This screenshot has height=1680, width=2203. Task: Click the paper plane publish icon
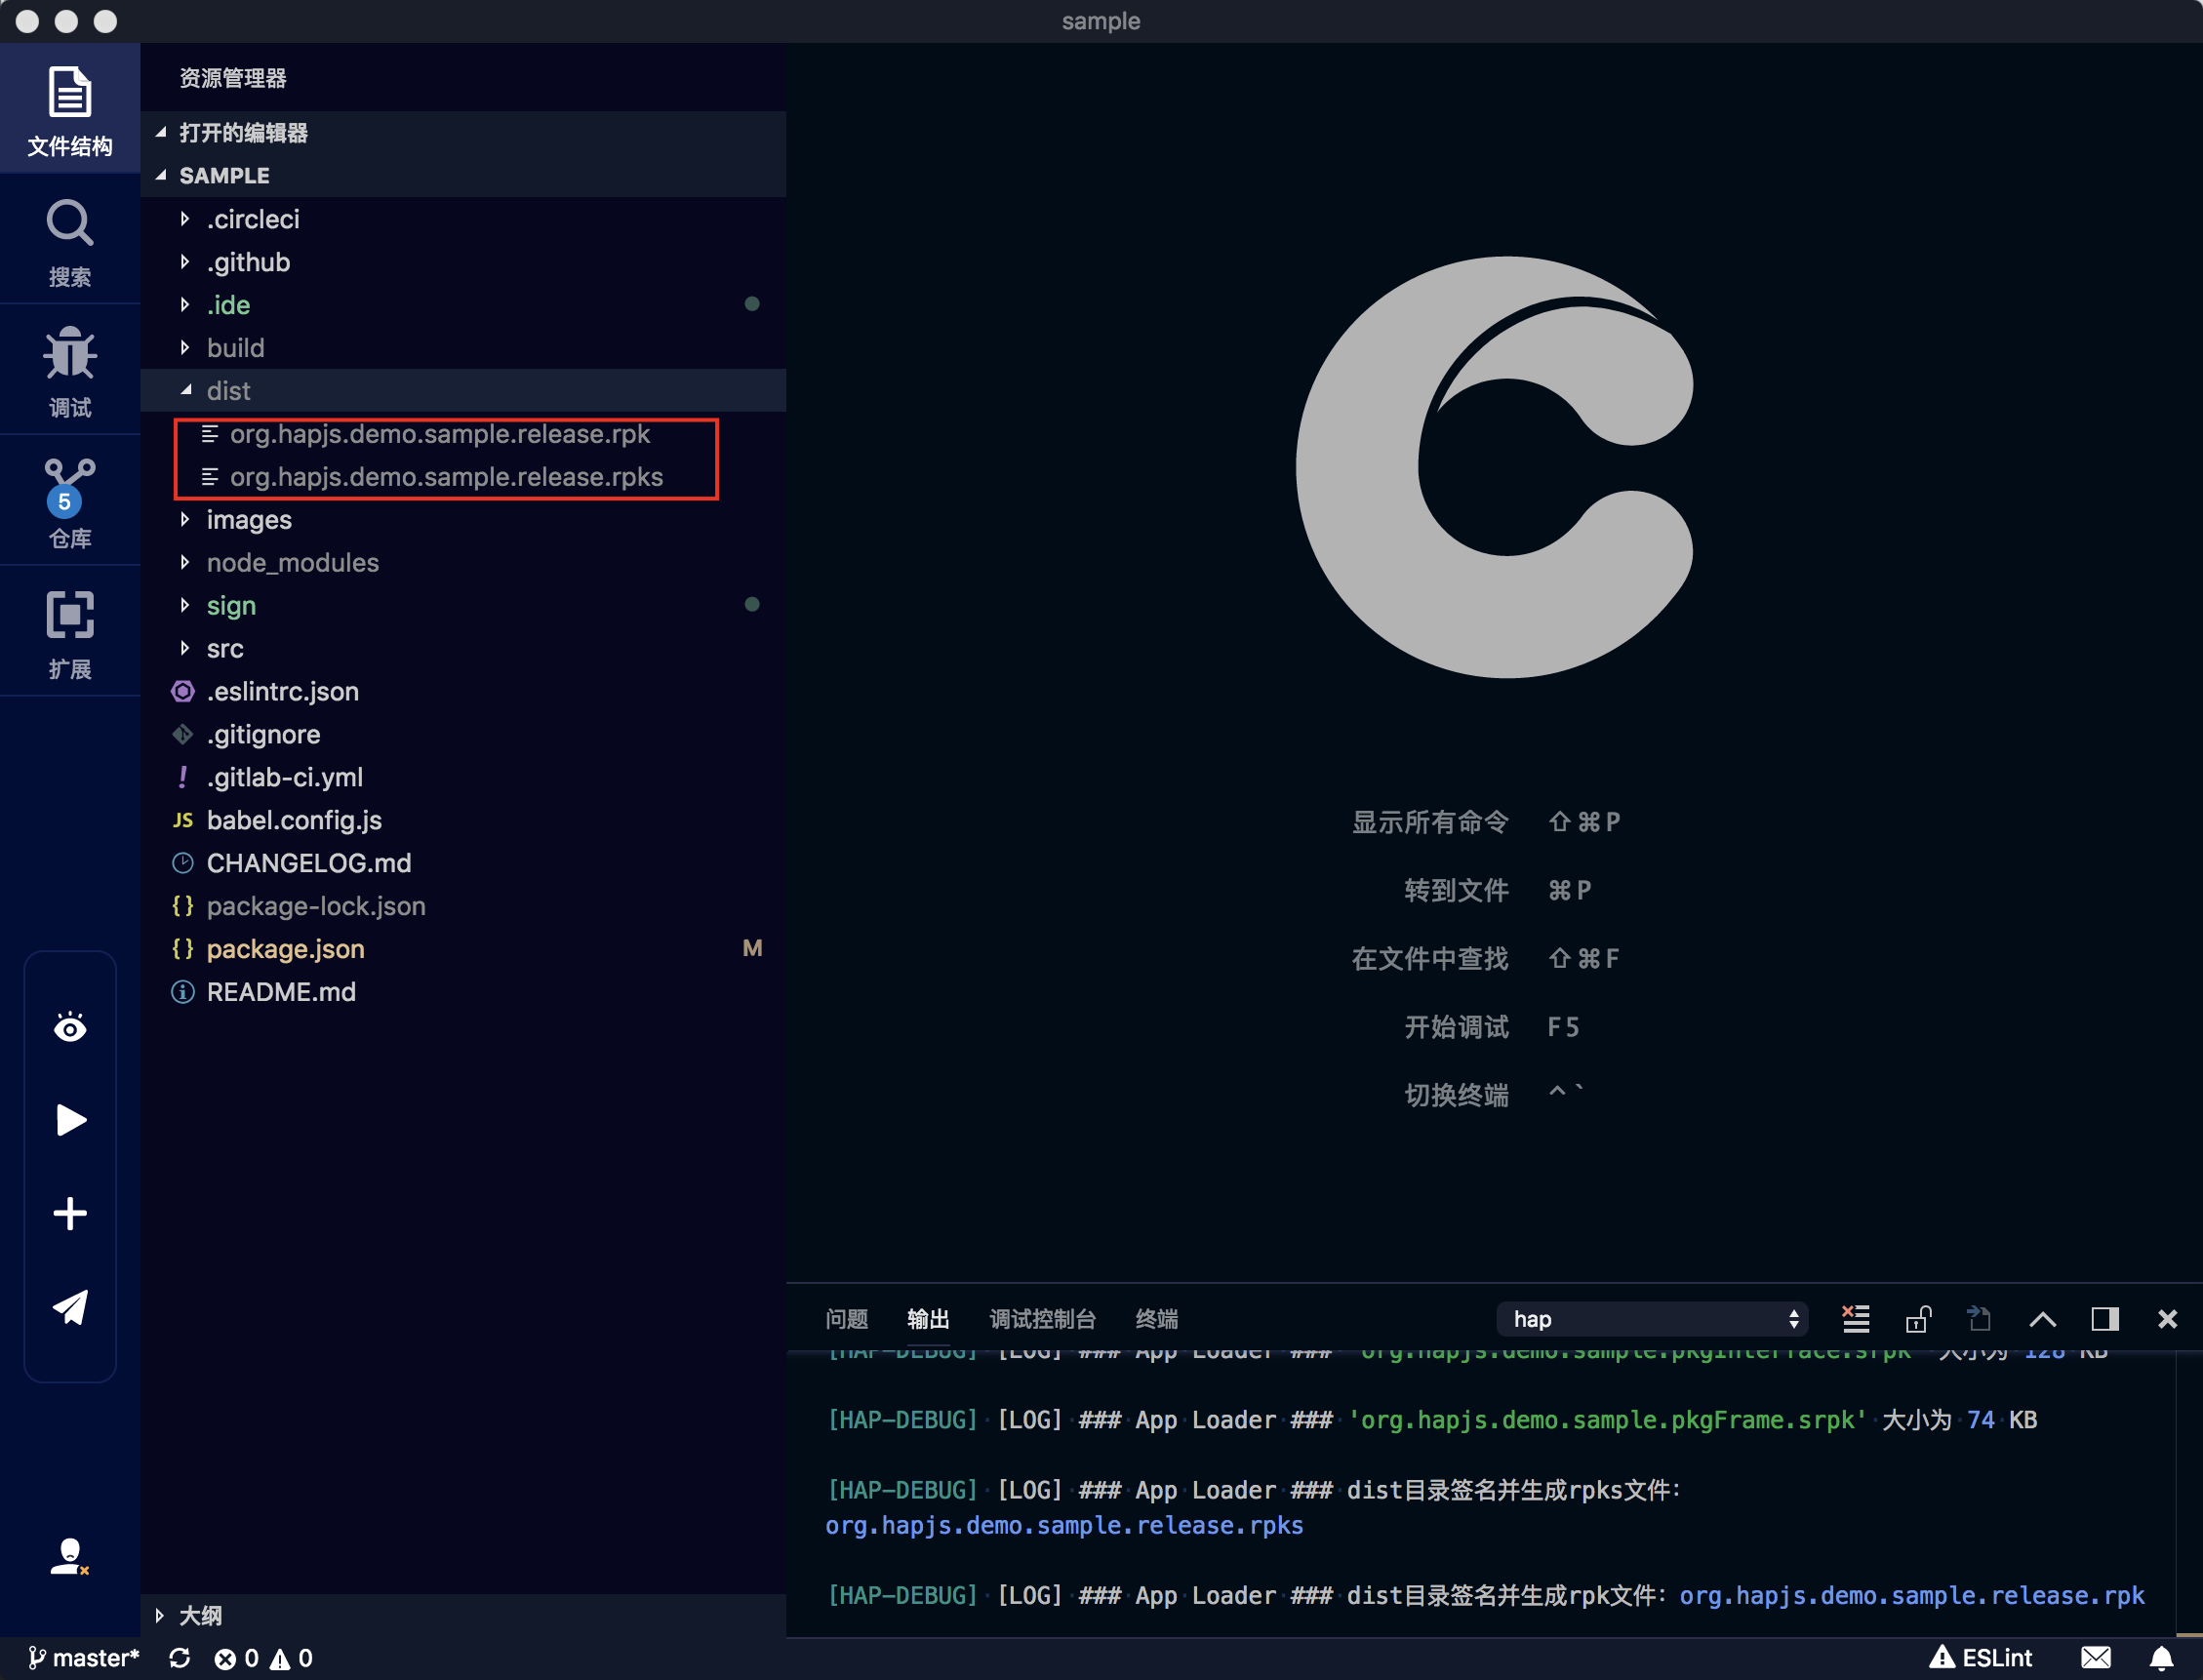[x=70, y=1306]
